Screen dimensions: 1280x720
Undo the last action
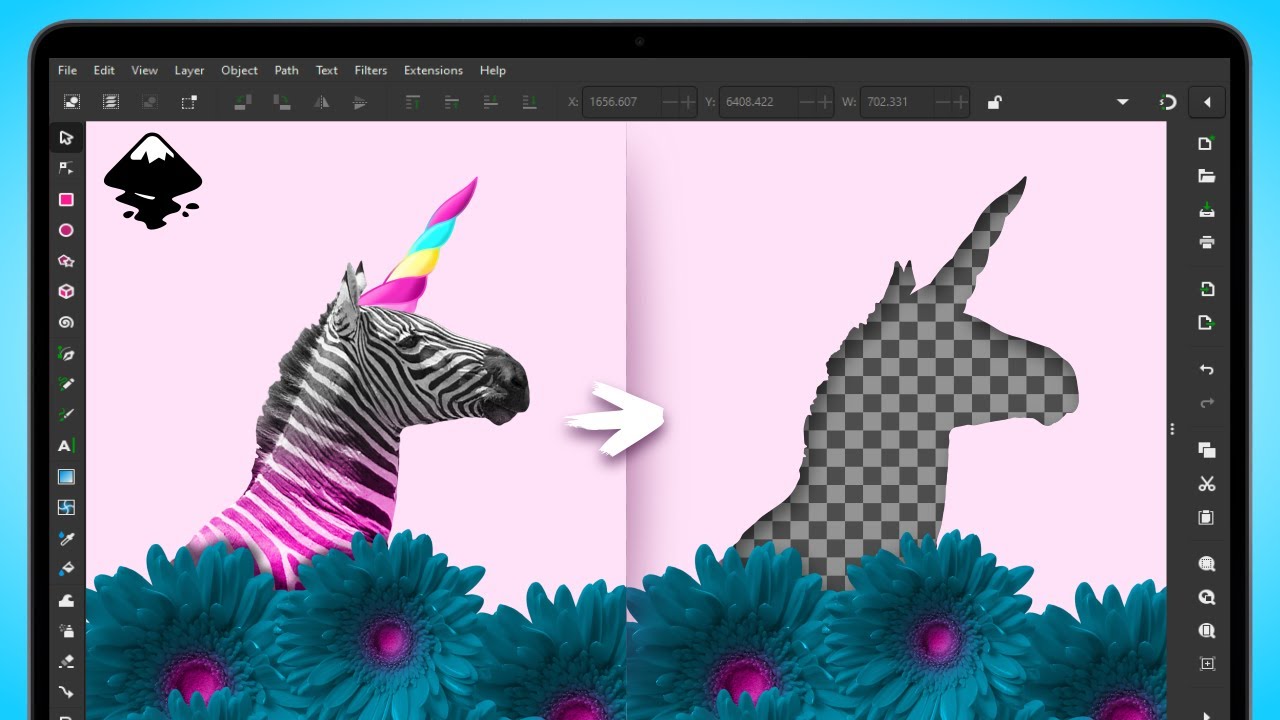click(1207, 370)
